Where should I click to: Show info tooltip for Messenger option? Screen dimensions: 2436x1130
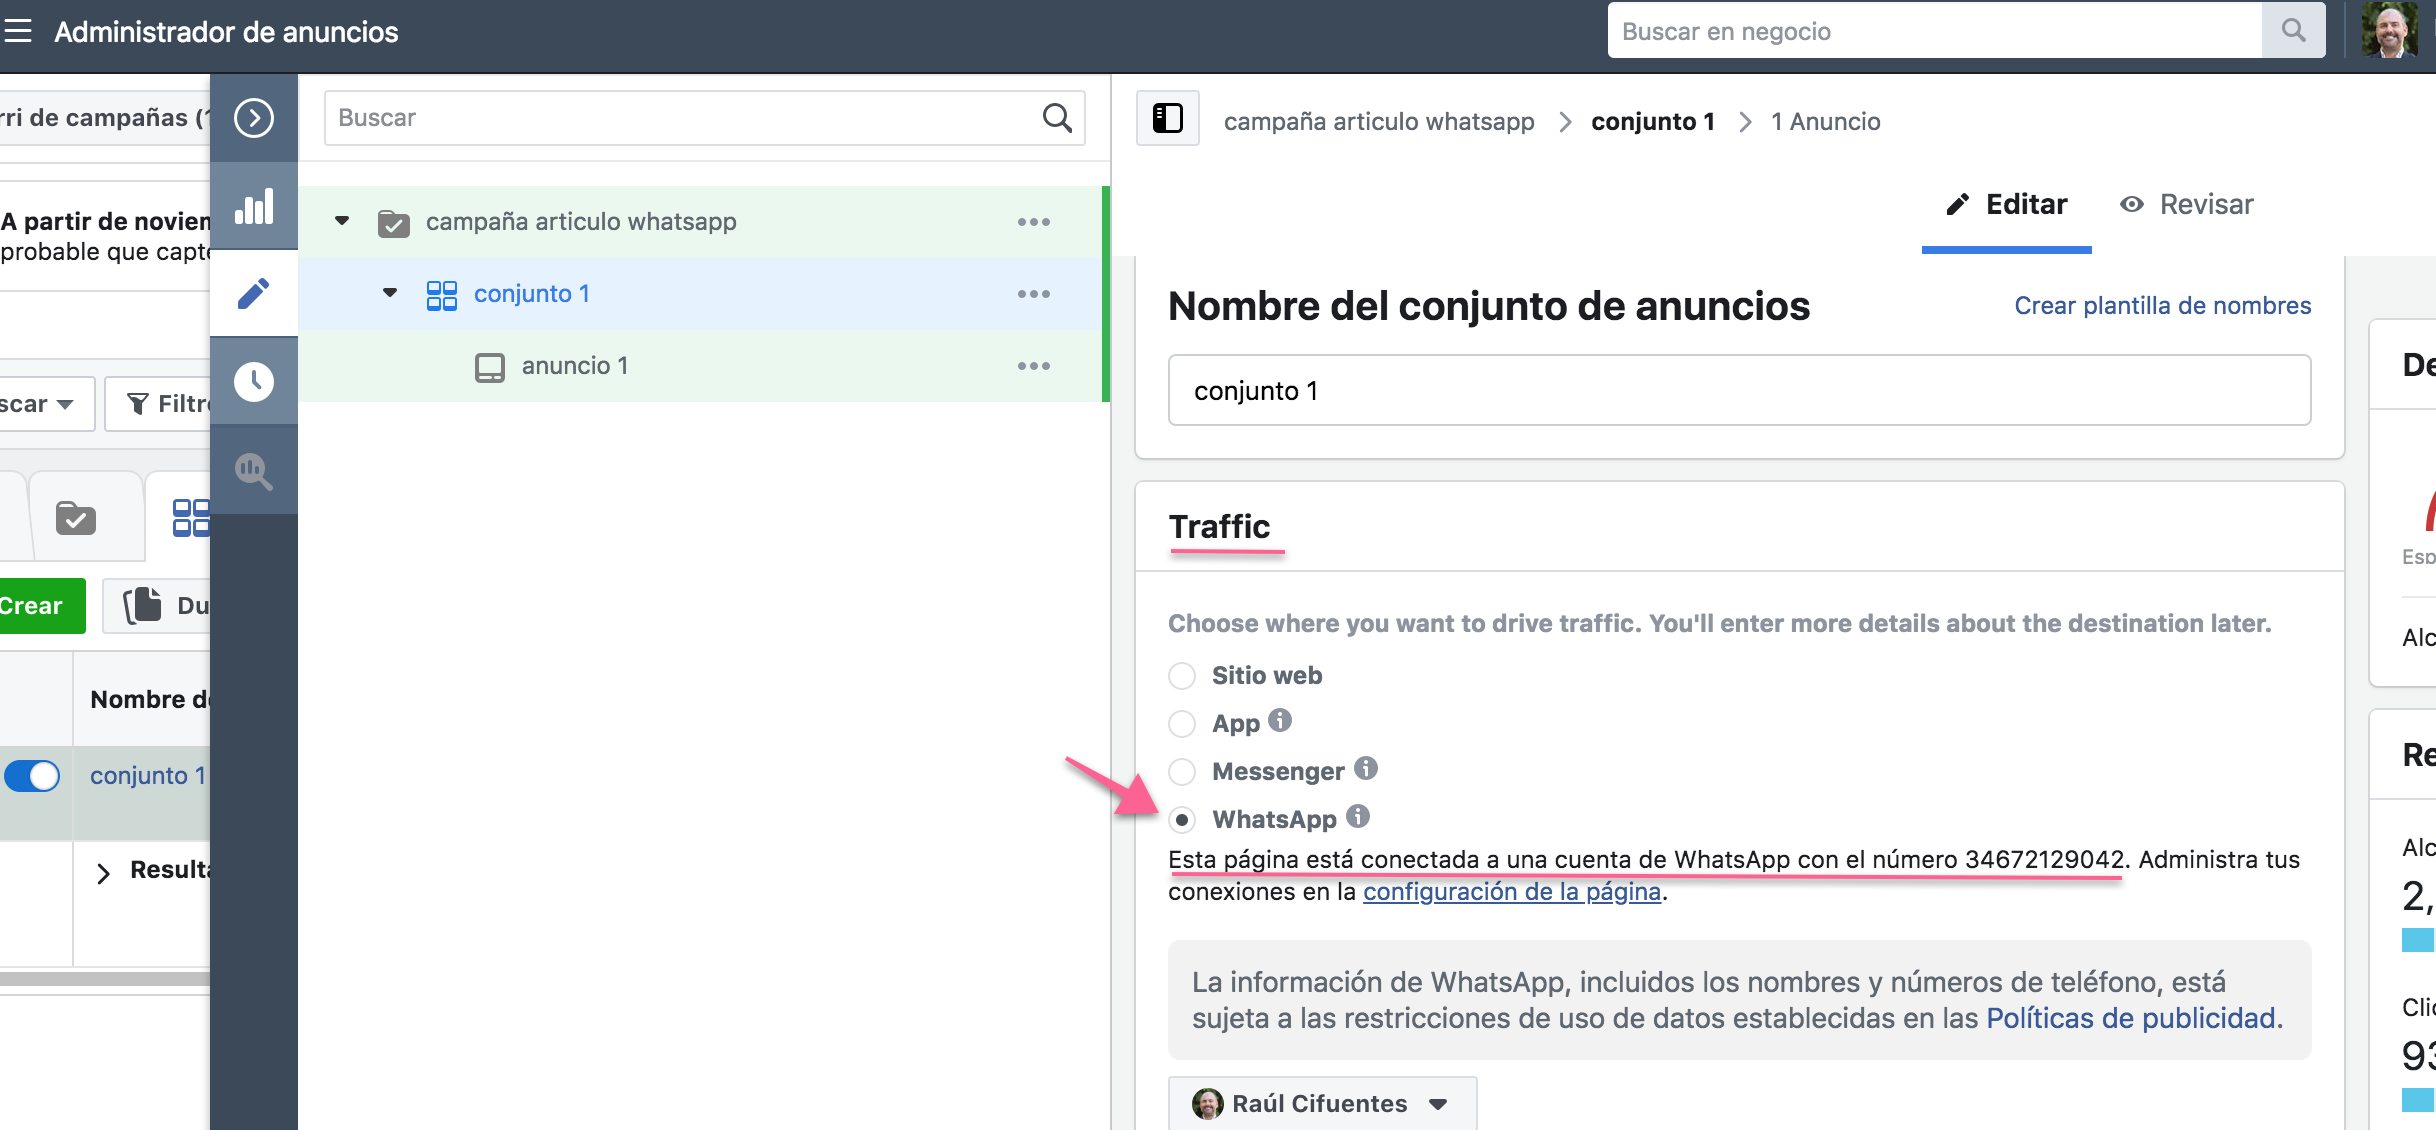tap(1366, 768)
